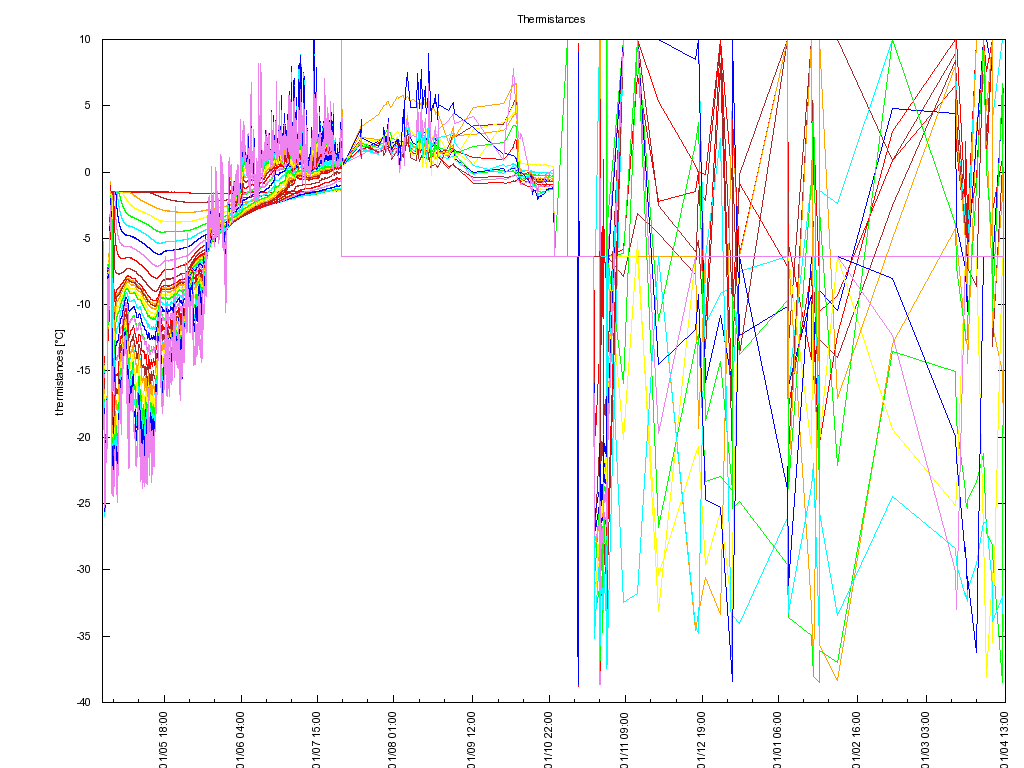
Task: Click the -20 y-axis tick label
Action: tap(83, 437)
